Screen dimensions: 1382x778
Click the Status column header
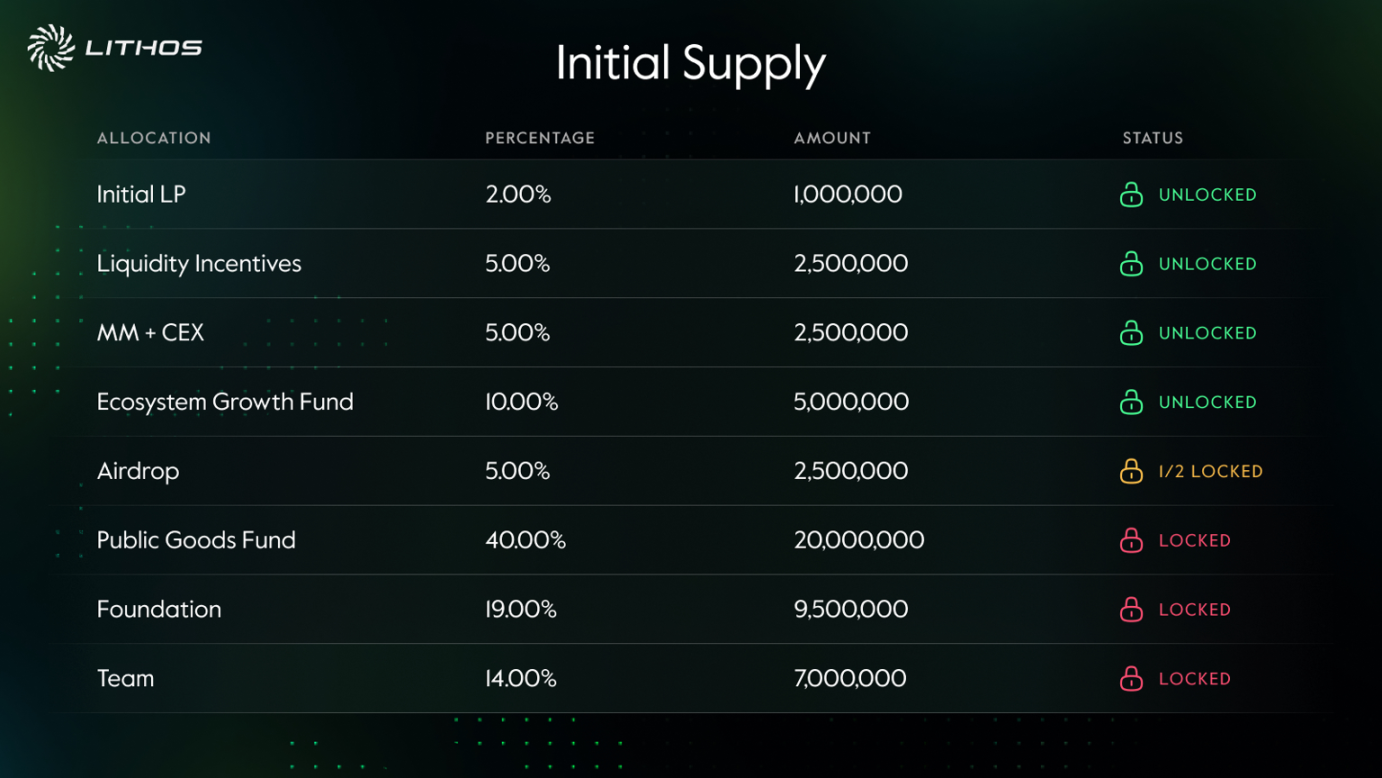click(x=1153, y=138)
